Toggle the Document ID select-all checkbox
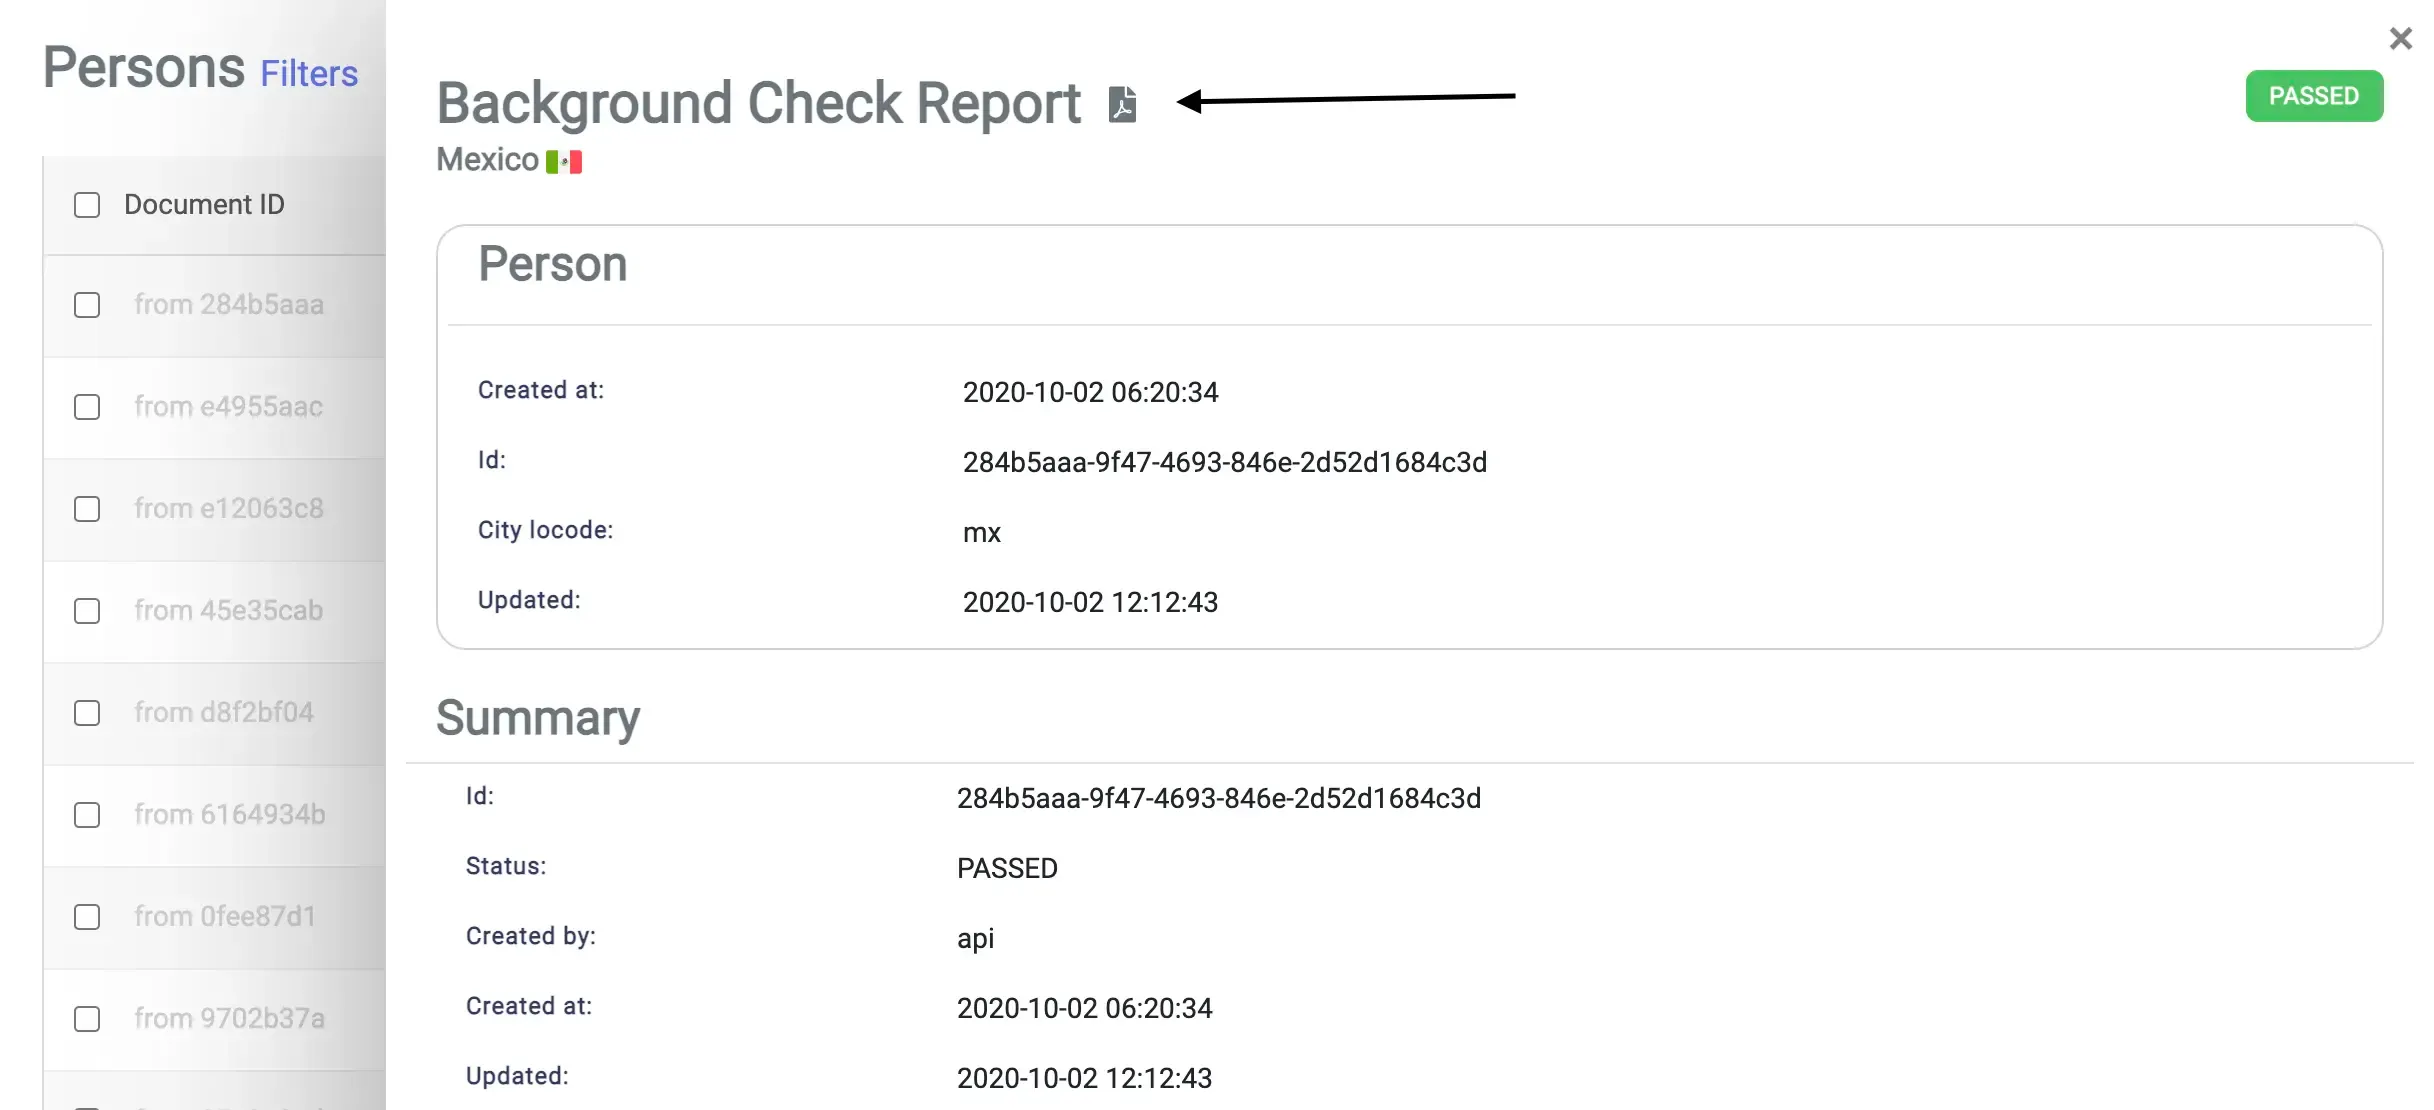2434x1110 pixels. pyautogui.click(x=87, y=205)
